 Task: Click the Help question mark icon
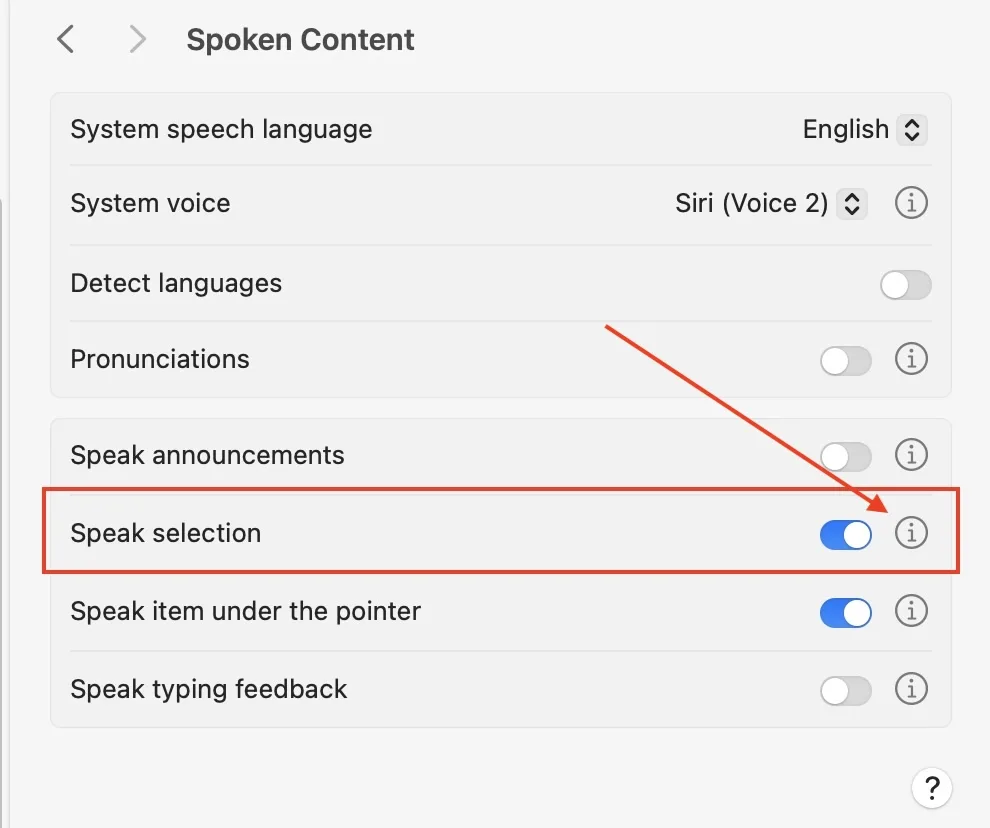pyautogui.click(x=932, y=788)
